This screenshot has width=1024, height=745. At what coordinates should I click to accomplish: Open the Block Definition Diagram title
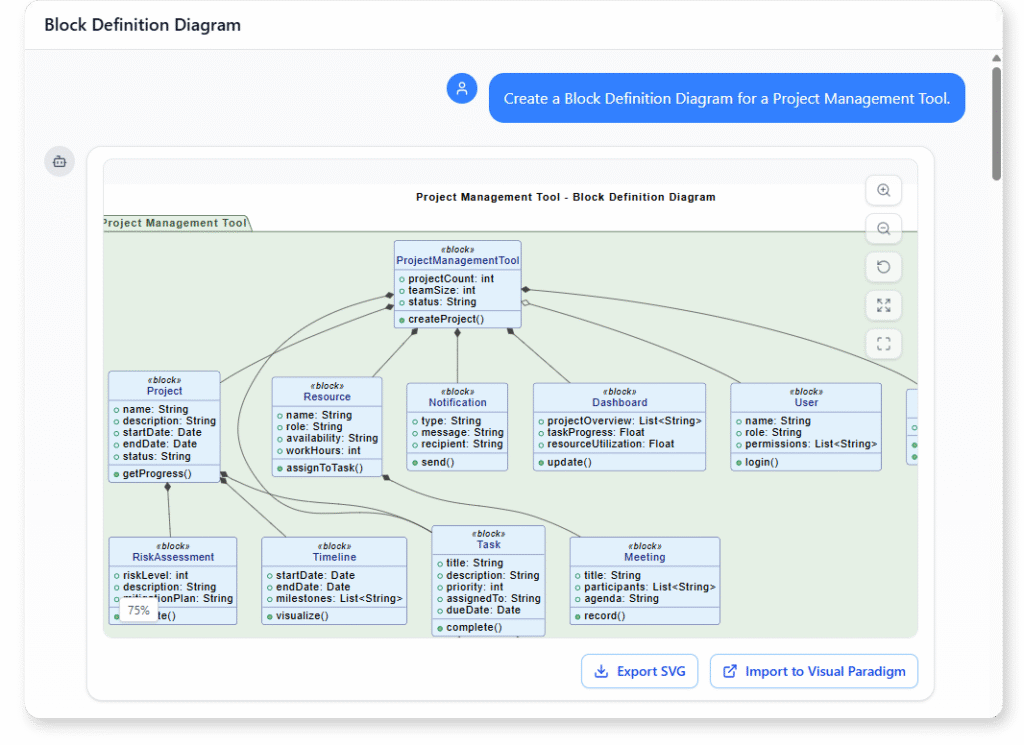142,24
